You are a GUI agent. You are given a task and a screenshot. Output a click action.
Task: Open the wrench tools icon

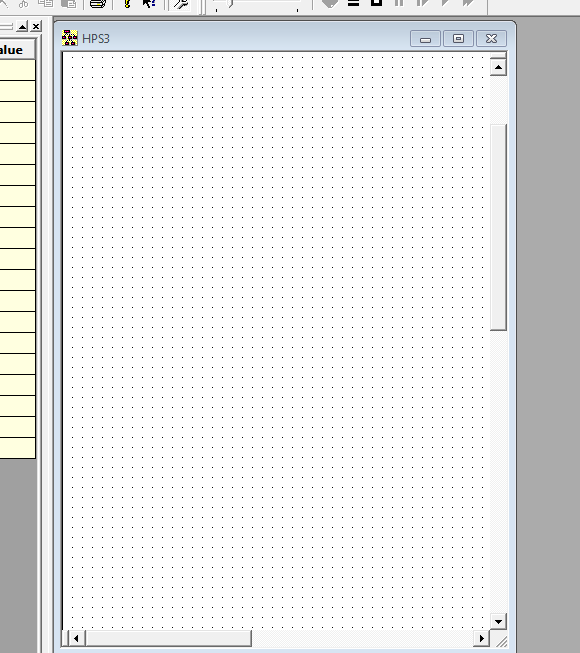[180, 4]
